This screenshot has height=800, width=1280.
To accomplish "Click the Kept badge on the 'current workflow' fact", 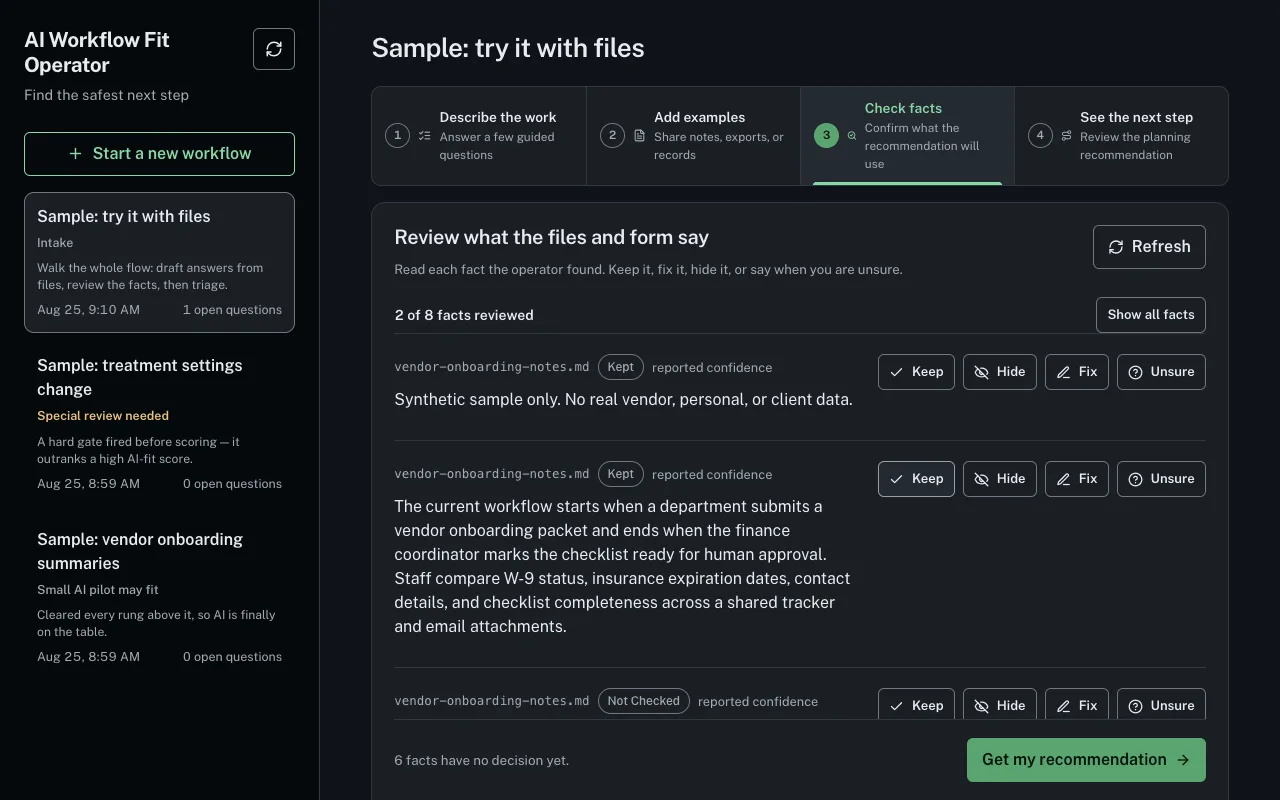I will click(621, 474).
